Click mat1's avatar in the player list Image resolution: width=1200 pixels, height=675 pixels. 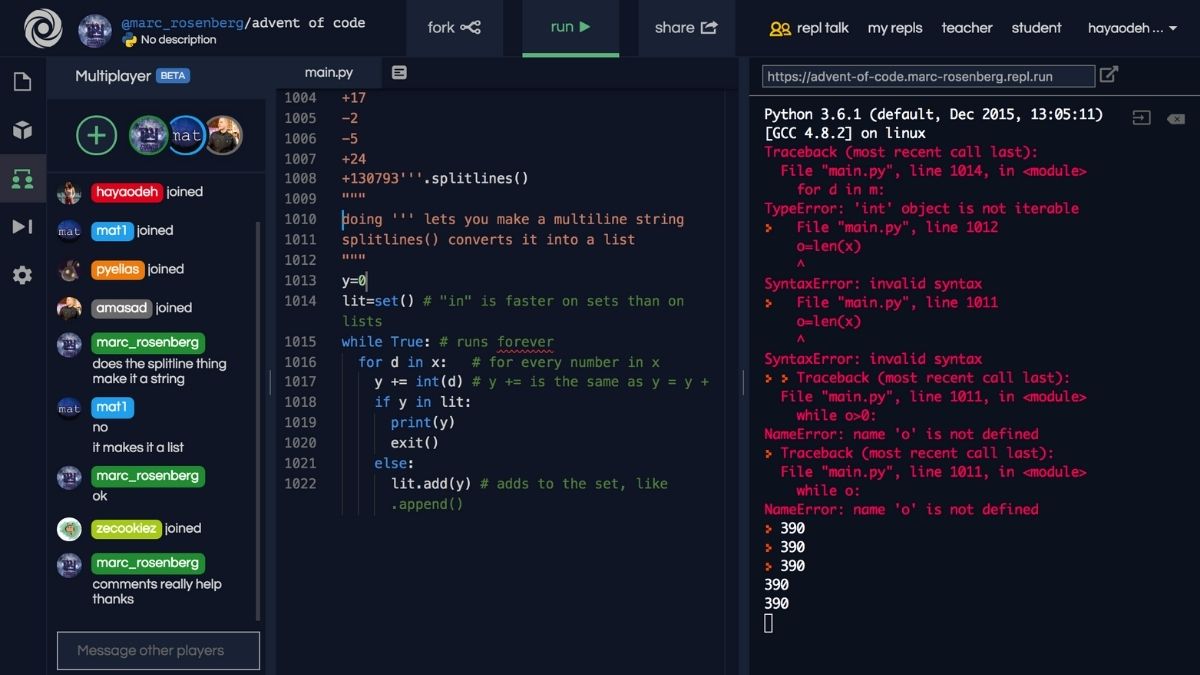pos(186,135)
